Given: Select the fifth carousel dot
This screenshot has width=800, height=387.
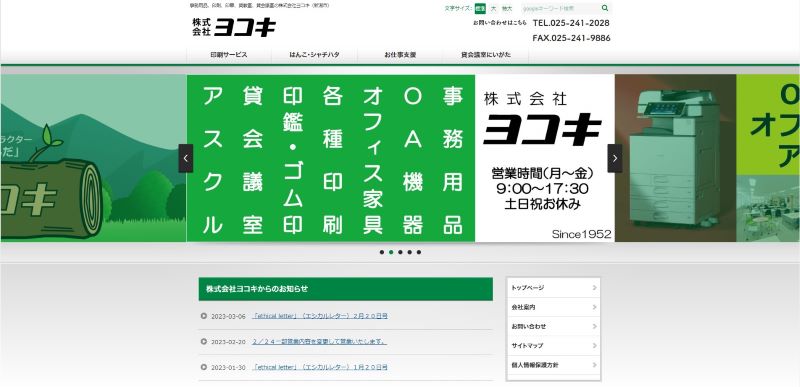Looking at the screenshot, I should 418,252.
